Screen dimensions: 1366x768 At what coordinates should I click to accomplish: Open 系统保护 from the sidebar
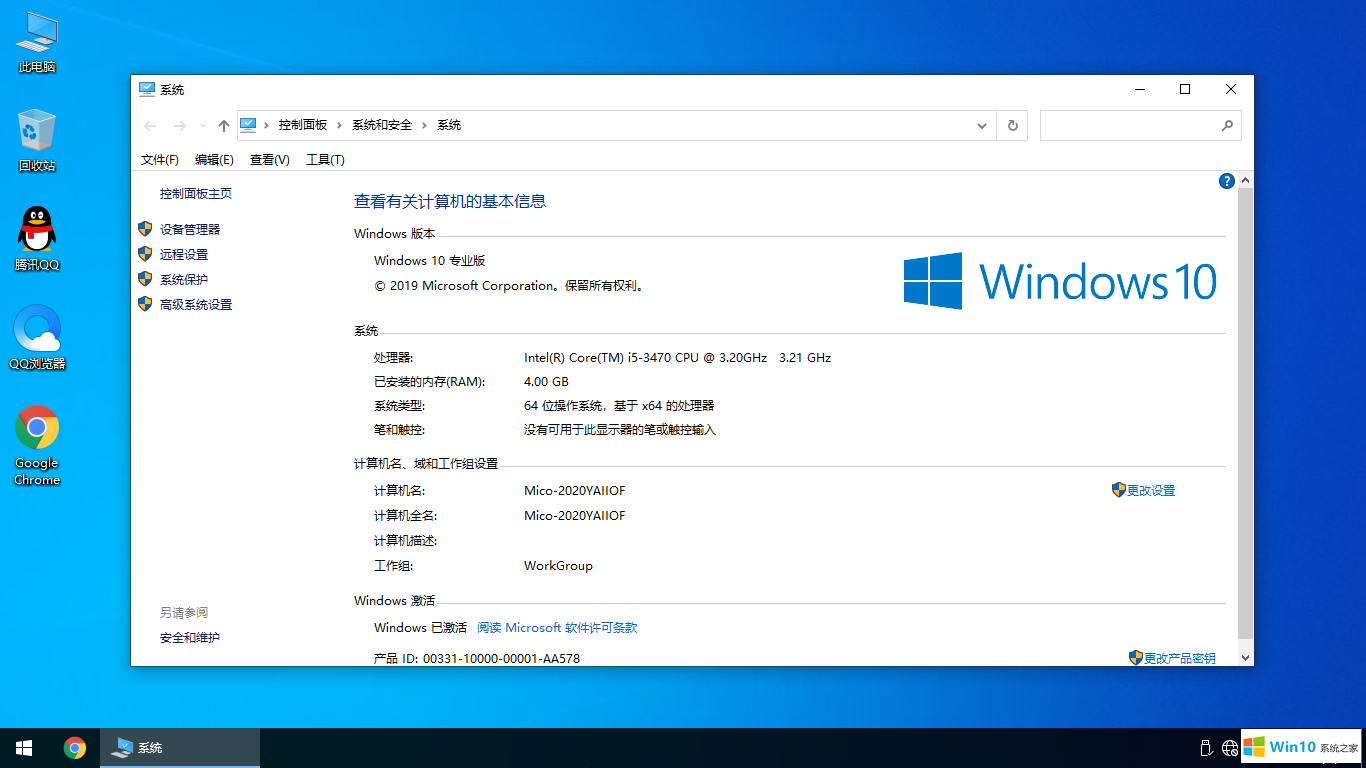(184, 280)
